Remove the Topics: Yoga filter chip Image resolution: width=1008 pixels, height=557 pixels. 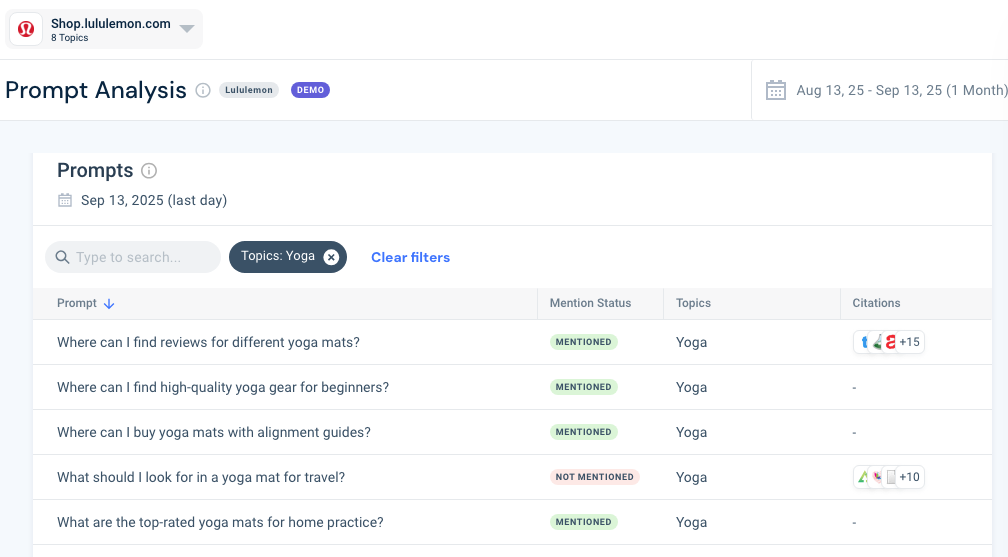tap(331, 257)
